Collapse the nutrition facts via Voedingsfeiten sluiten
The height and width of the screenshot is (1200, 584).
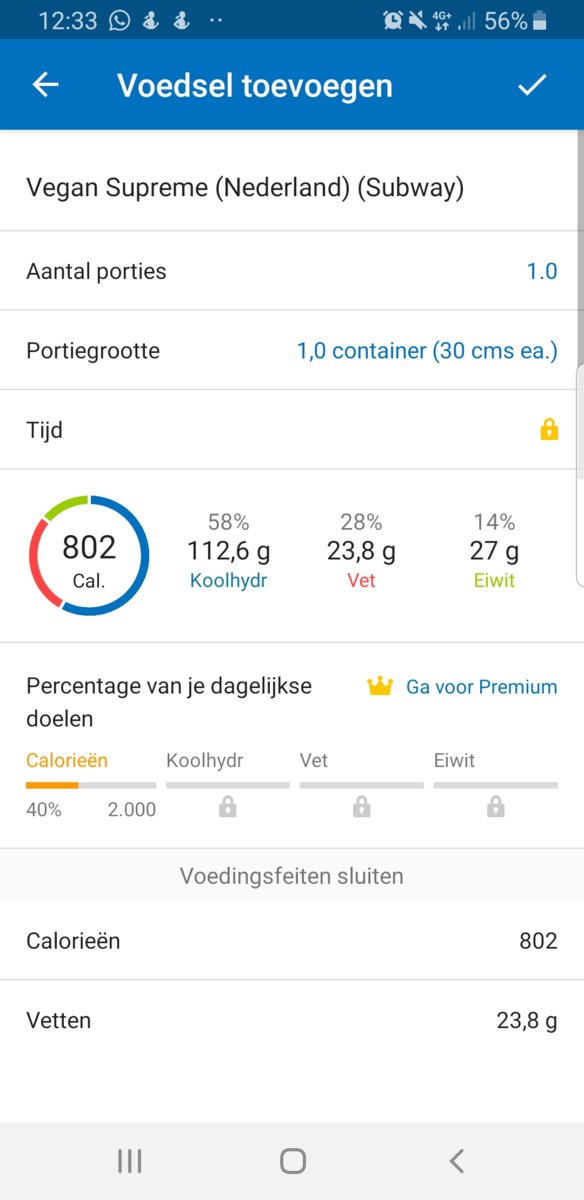pyautogui.click(x=292, y=876)
